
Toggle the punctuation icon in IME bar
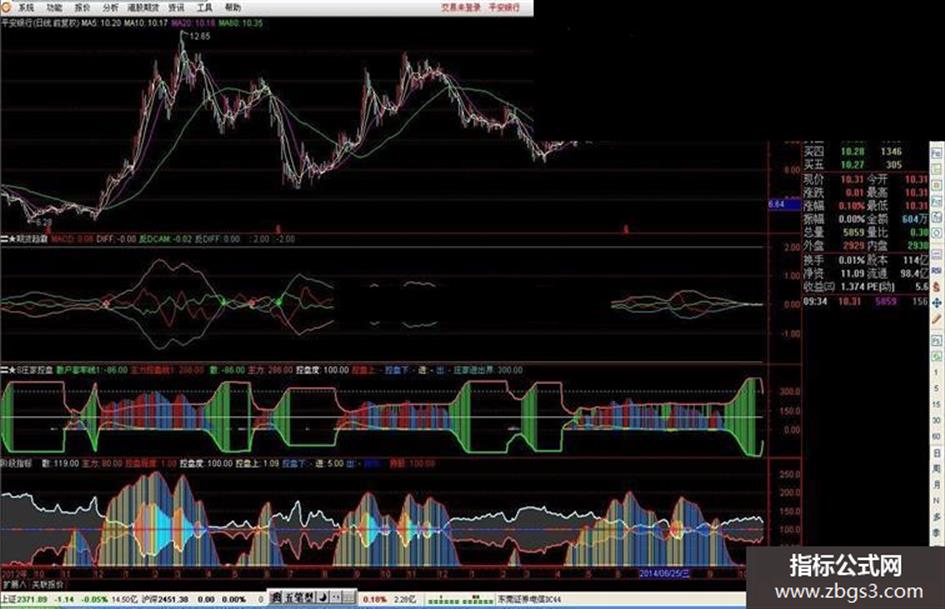[336, 598]
